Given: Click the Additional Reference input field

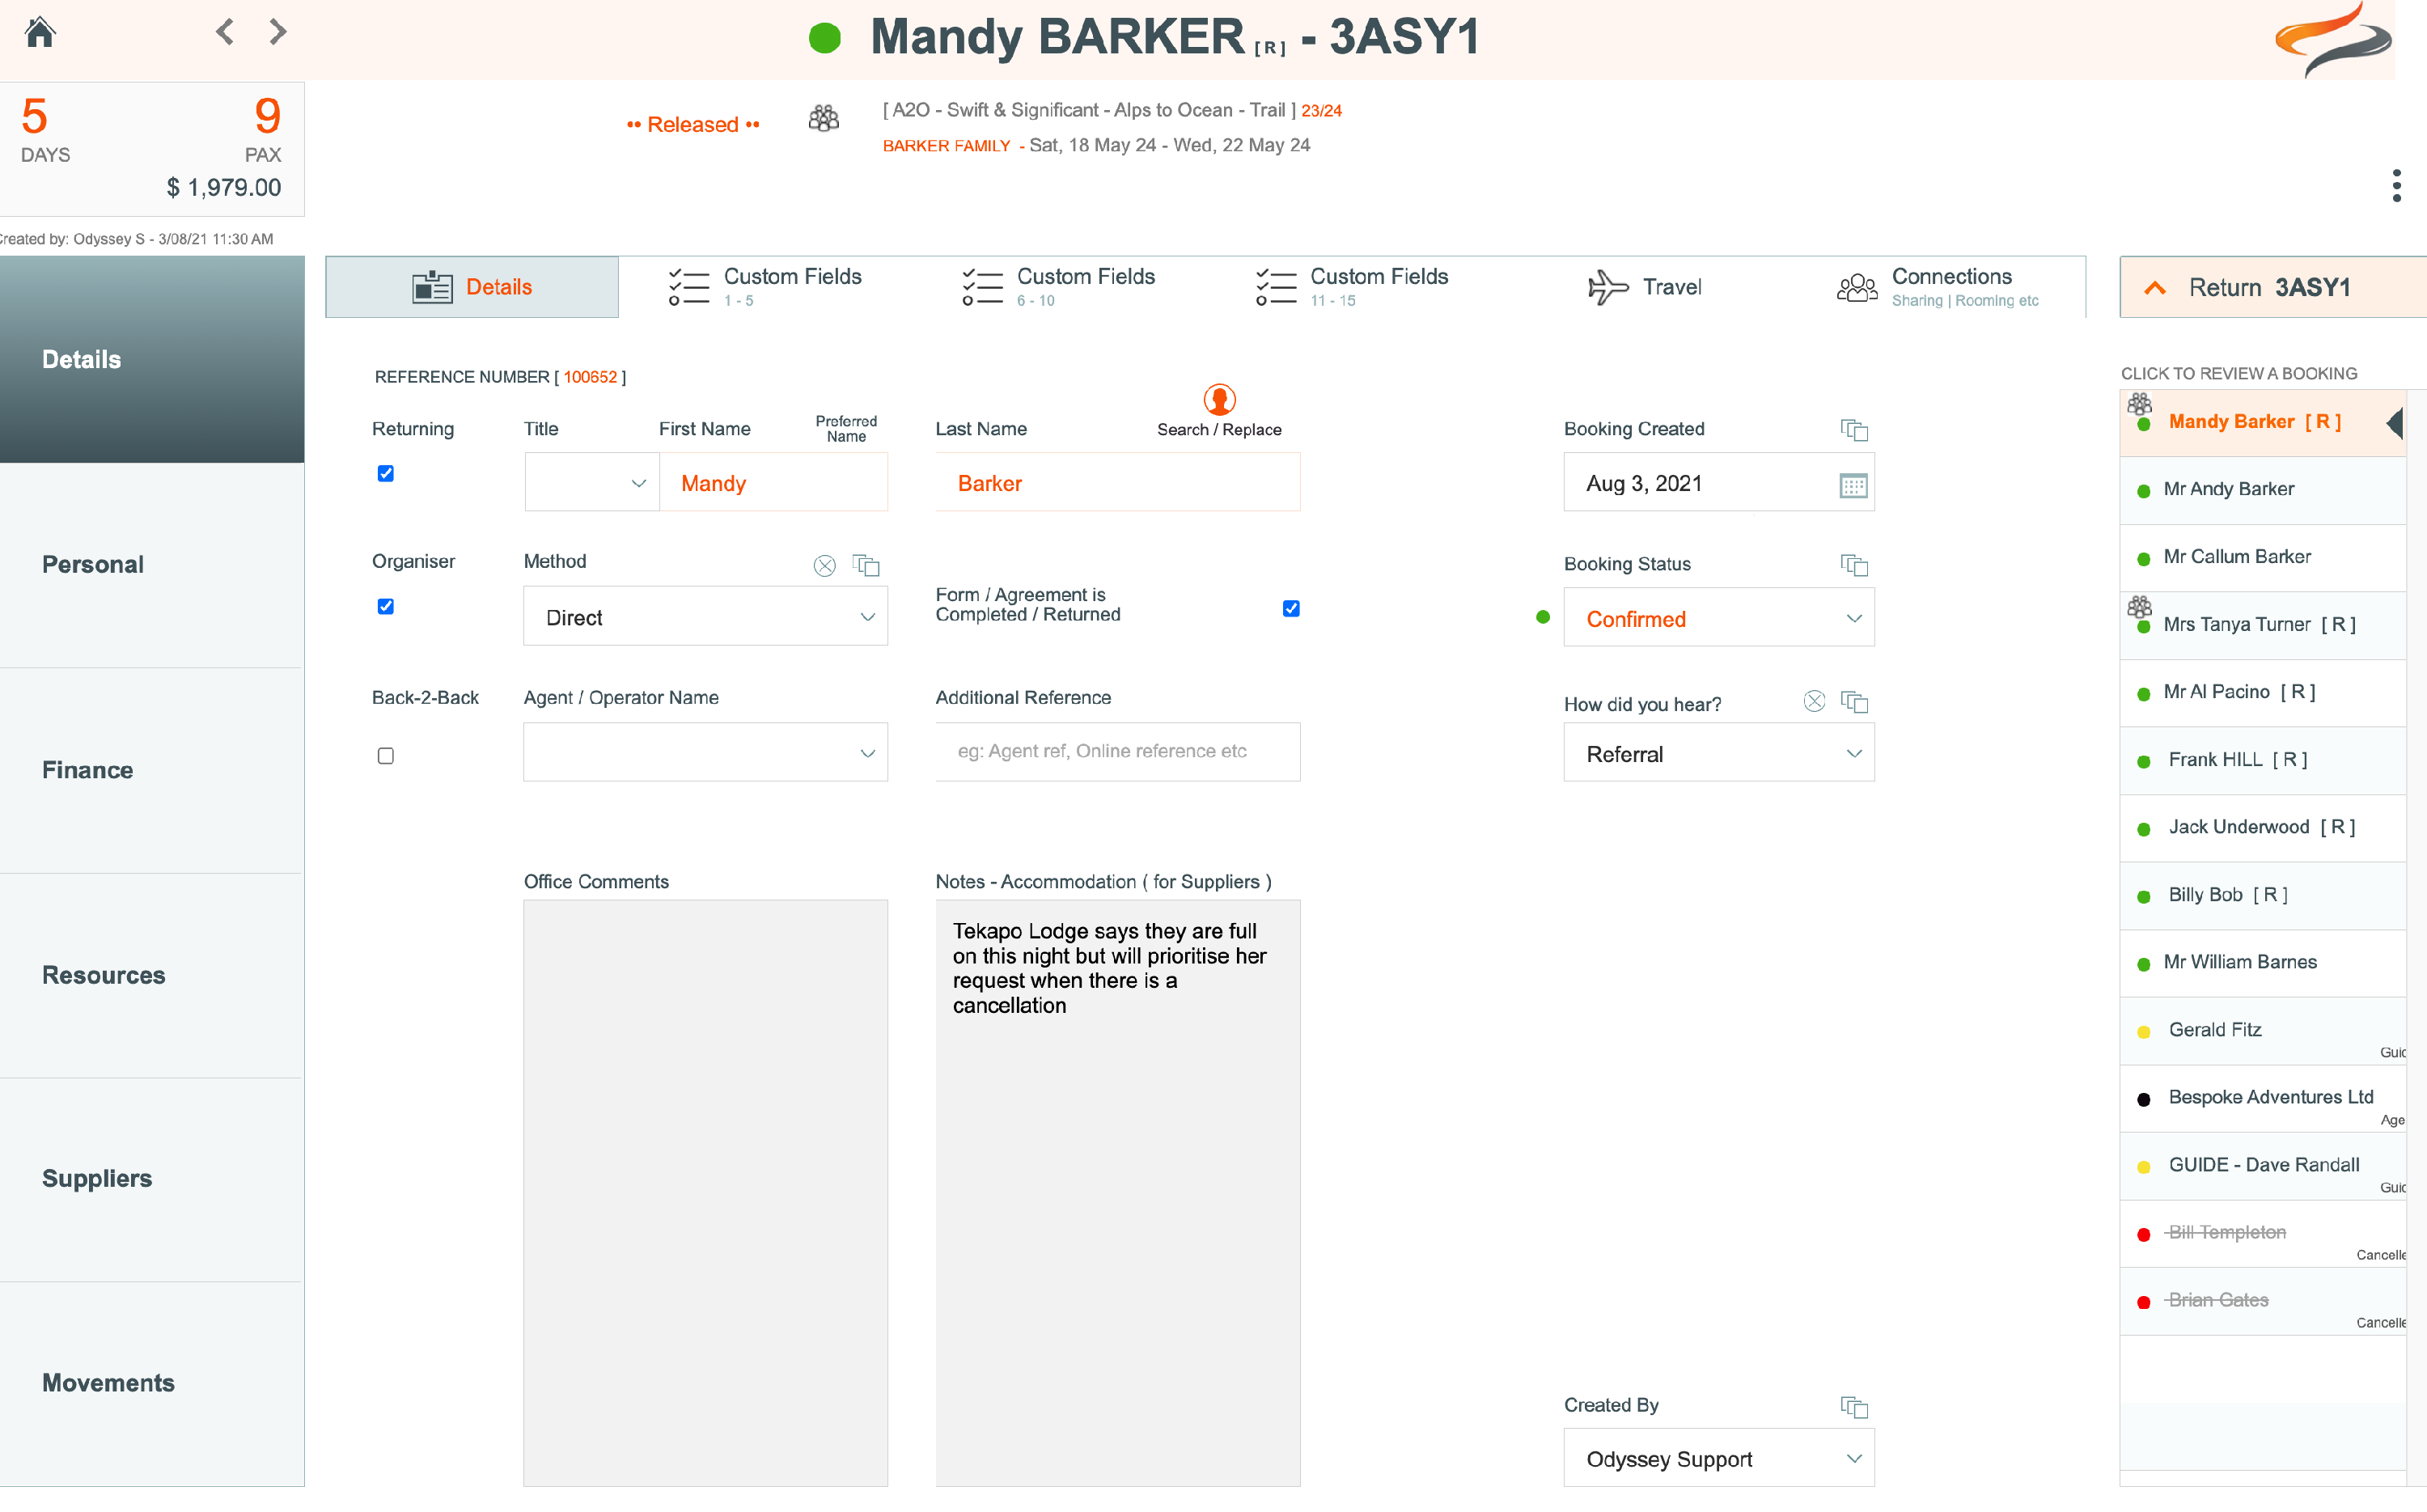Looking at the screenshot, I should click(x=1117, y=752).
